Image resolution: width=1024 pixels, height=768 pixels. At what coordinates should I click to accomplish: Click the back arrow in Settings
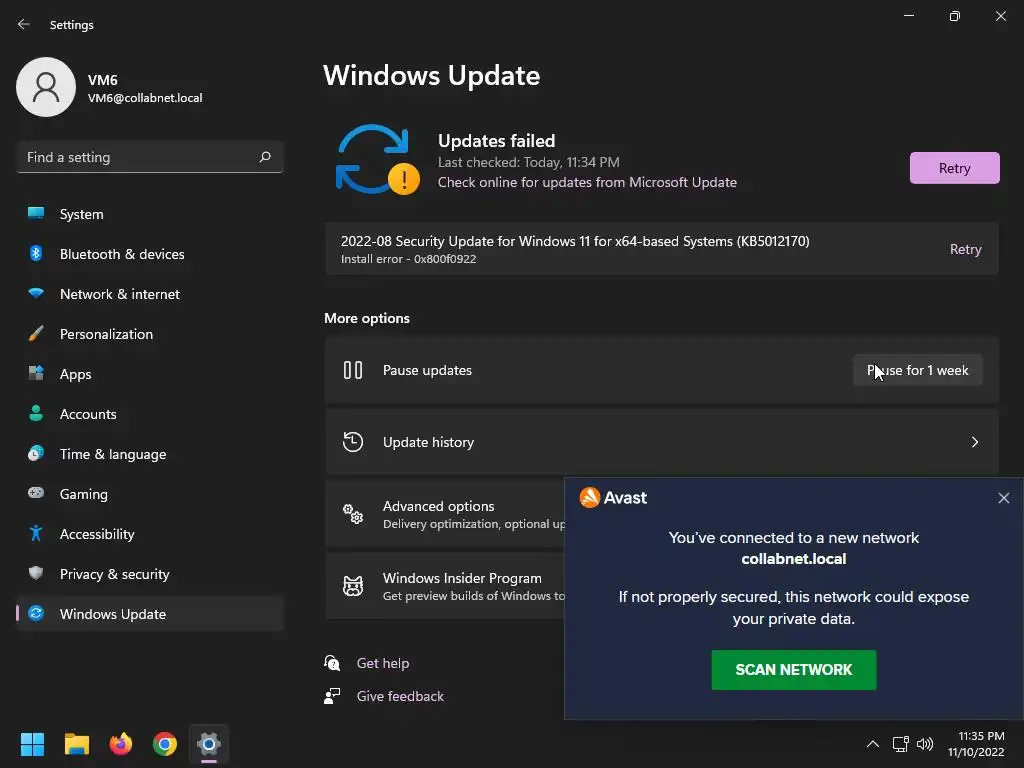click(24, 24)
